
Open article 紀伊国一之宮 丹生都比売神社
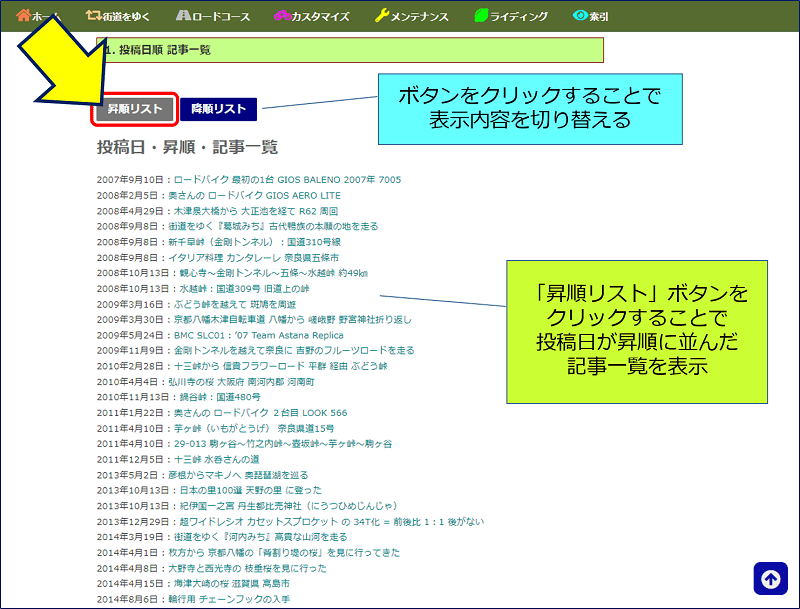[288, 506]
